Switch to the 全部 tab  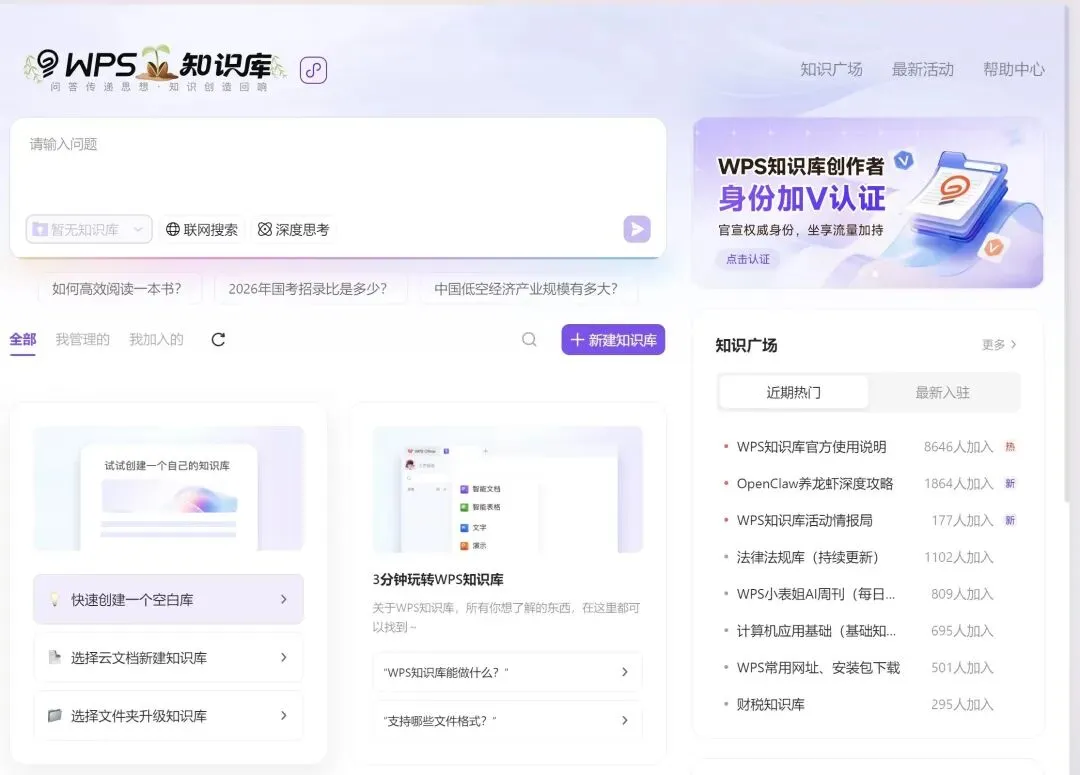tap(23, 339)
